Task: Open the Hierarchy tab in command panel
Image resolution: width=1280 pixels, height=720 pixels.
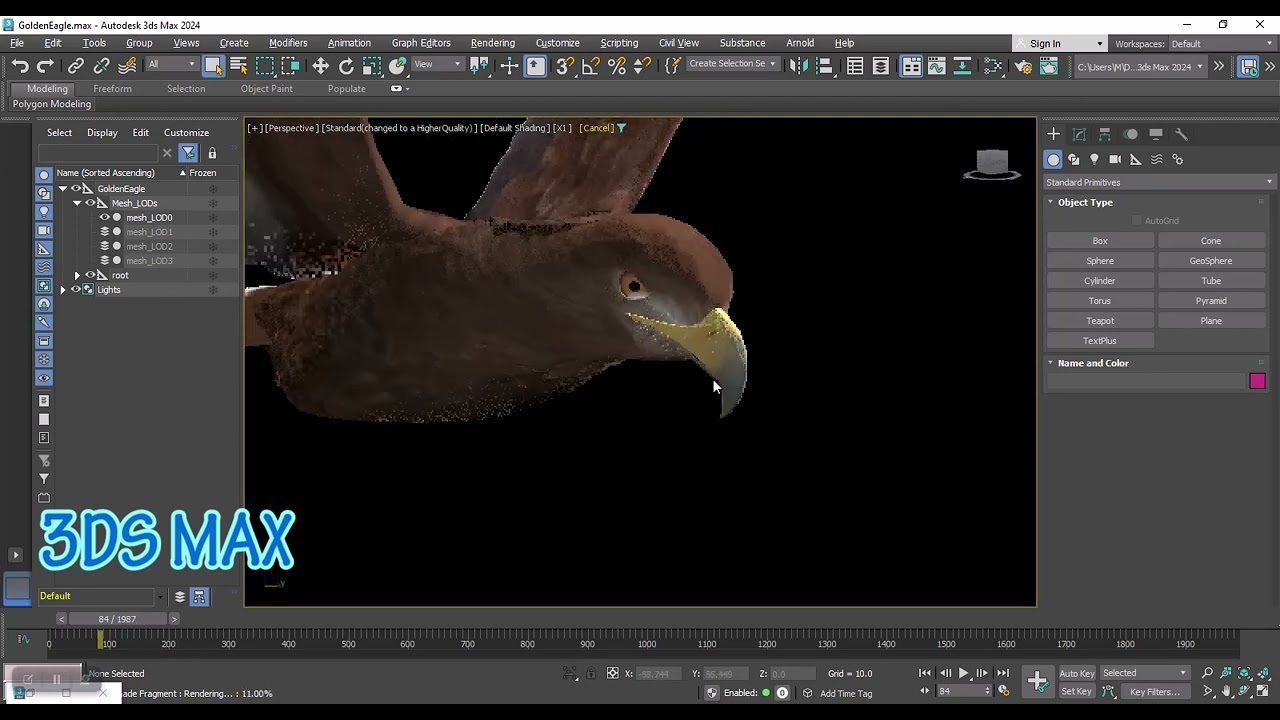Action: click(x=1105, y=134)
